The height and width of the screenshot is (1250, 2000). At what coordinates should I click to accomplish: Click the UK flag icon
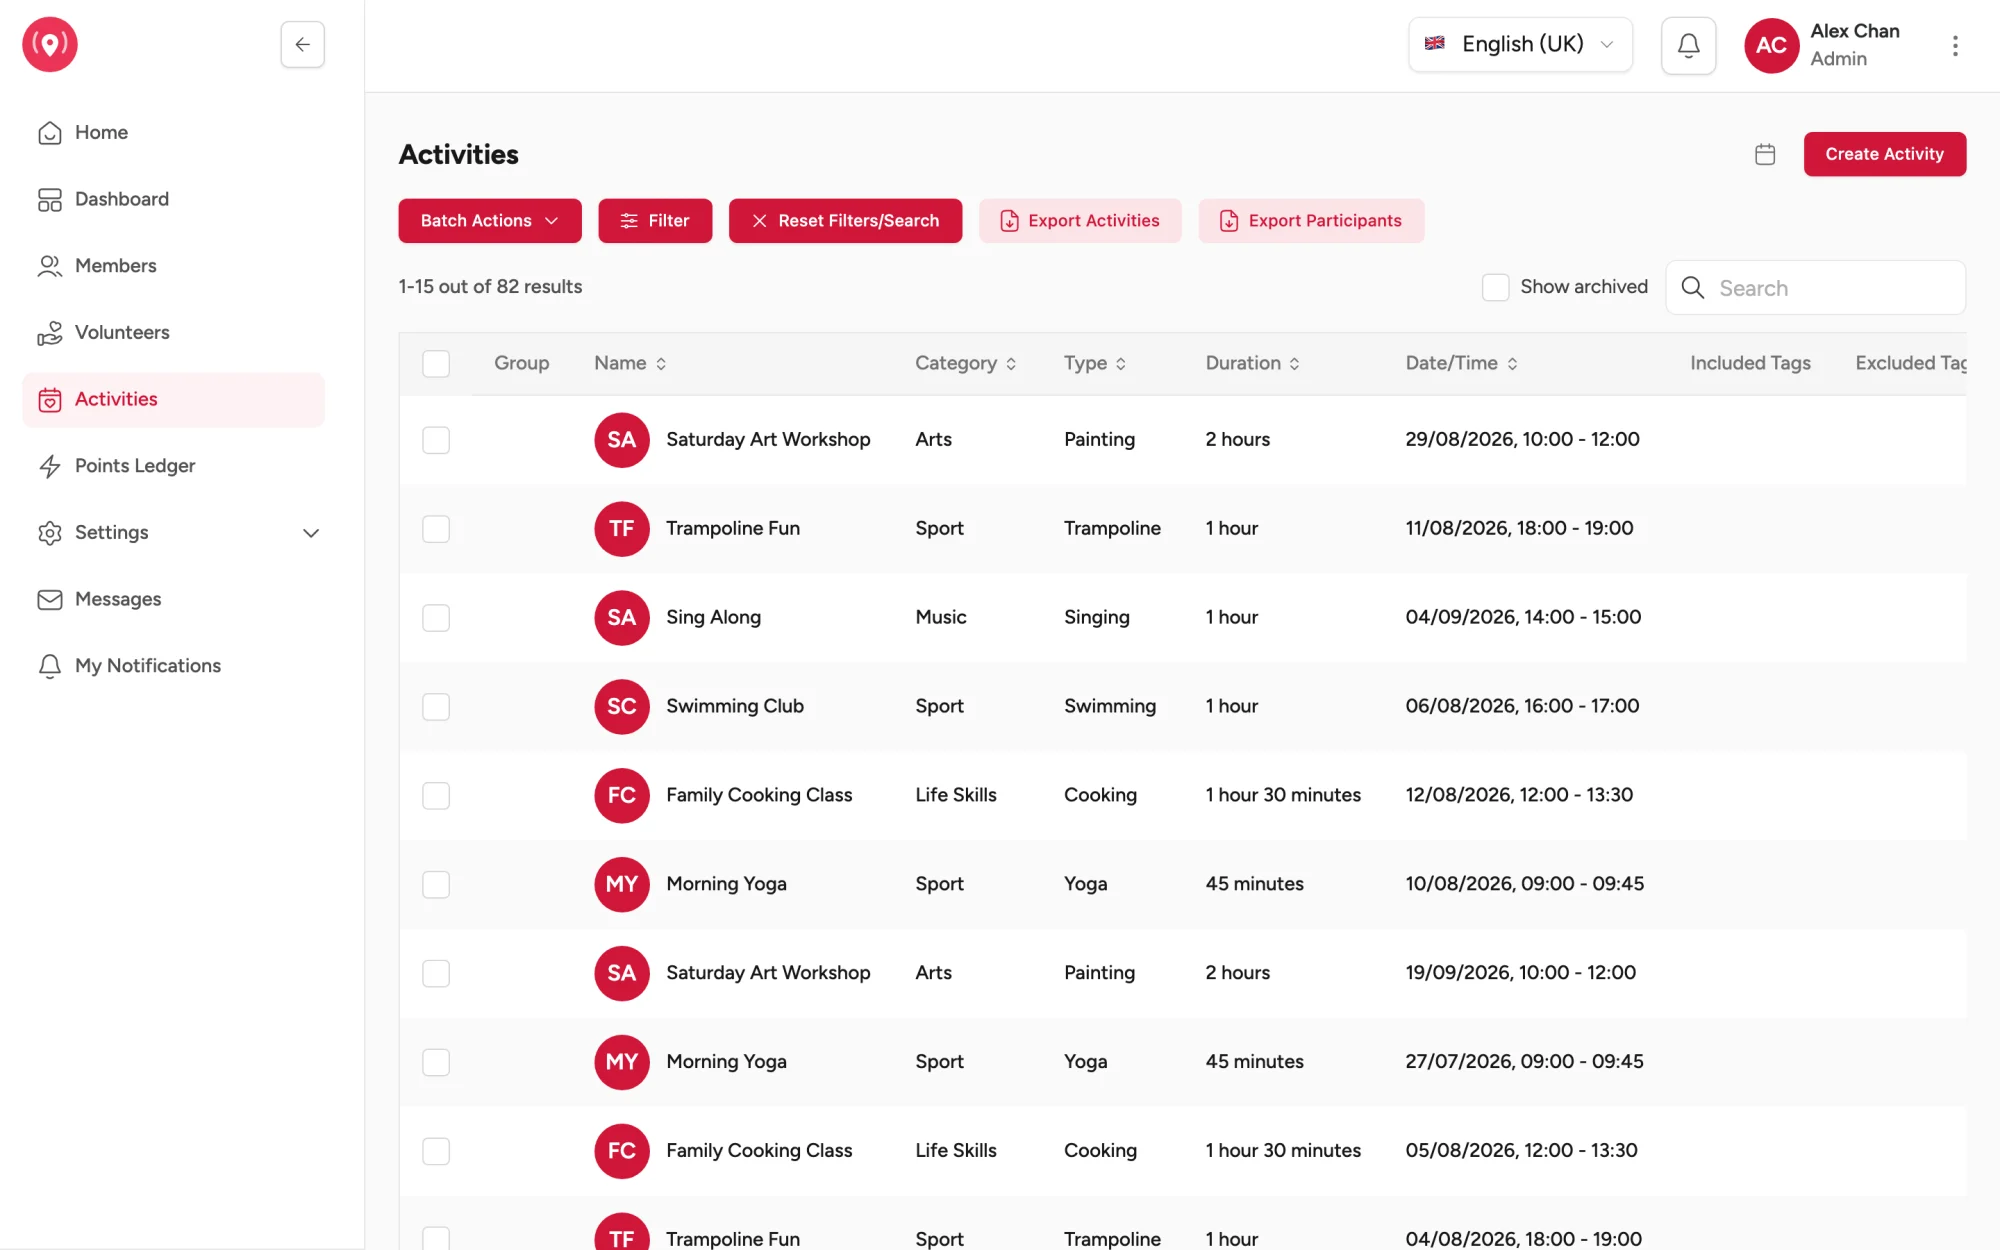click(x=1435, y=44)
